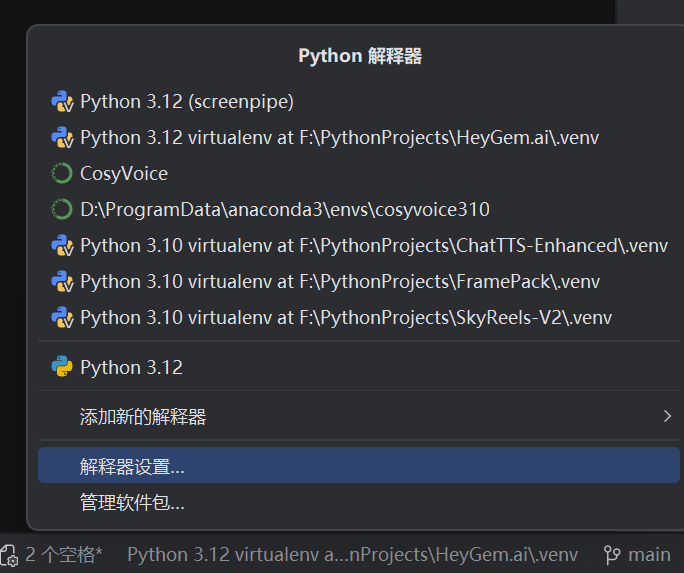Pick the cosyvoice310 anaconda environment

click(x=359, y=210)
